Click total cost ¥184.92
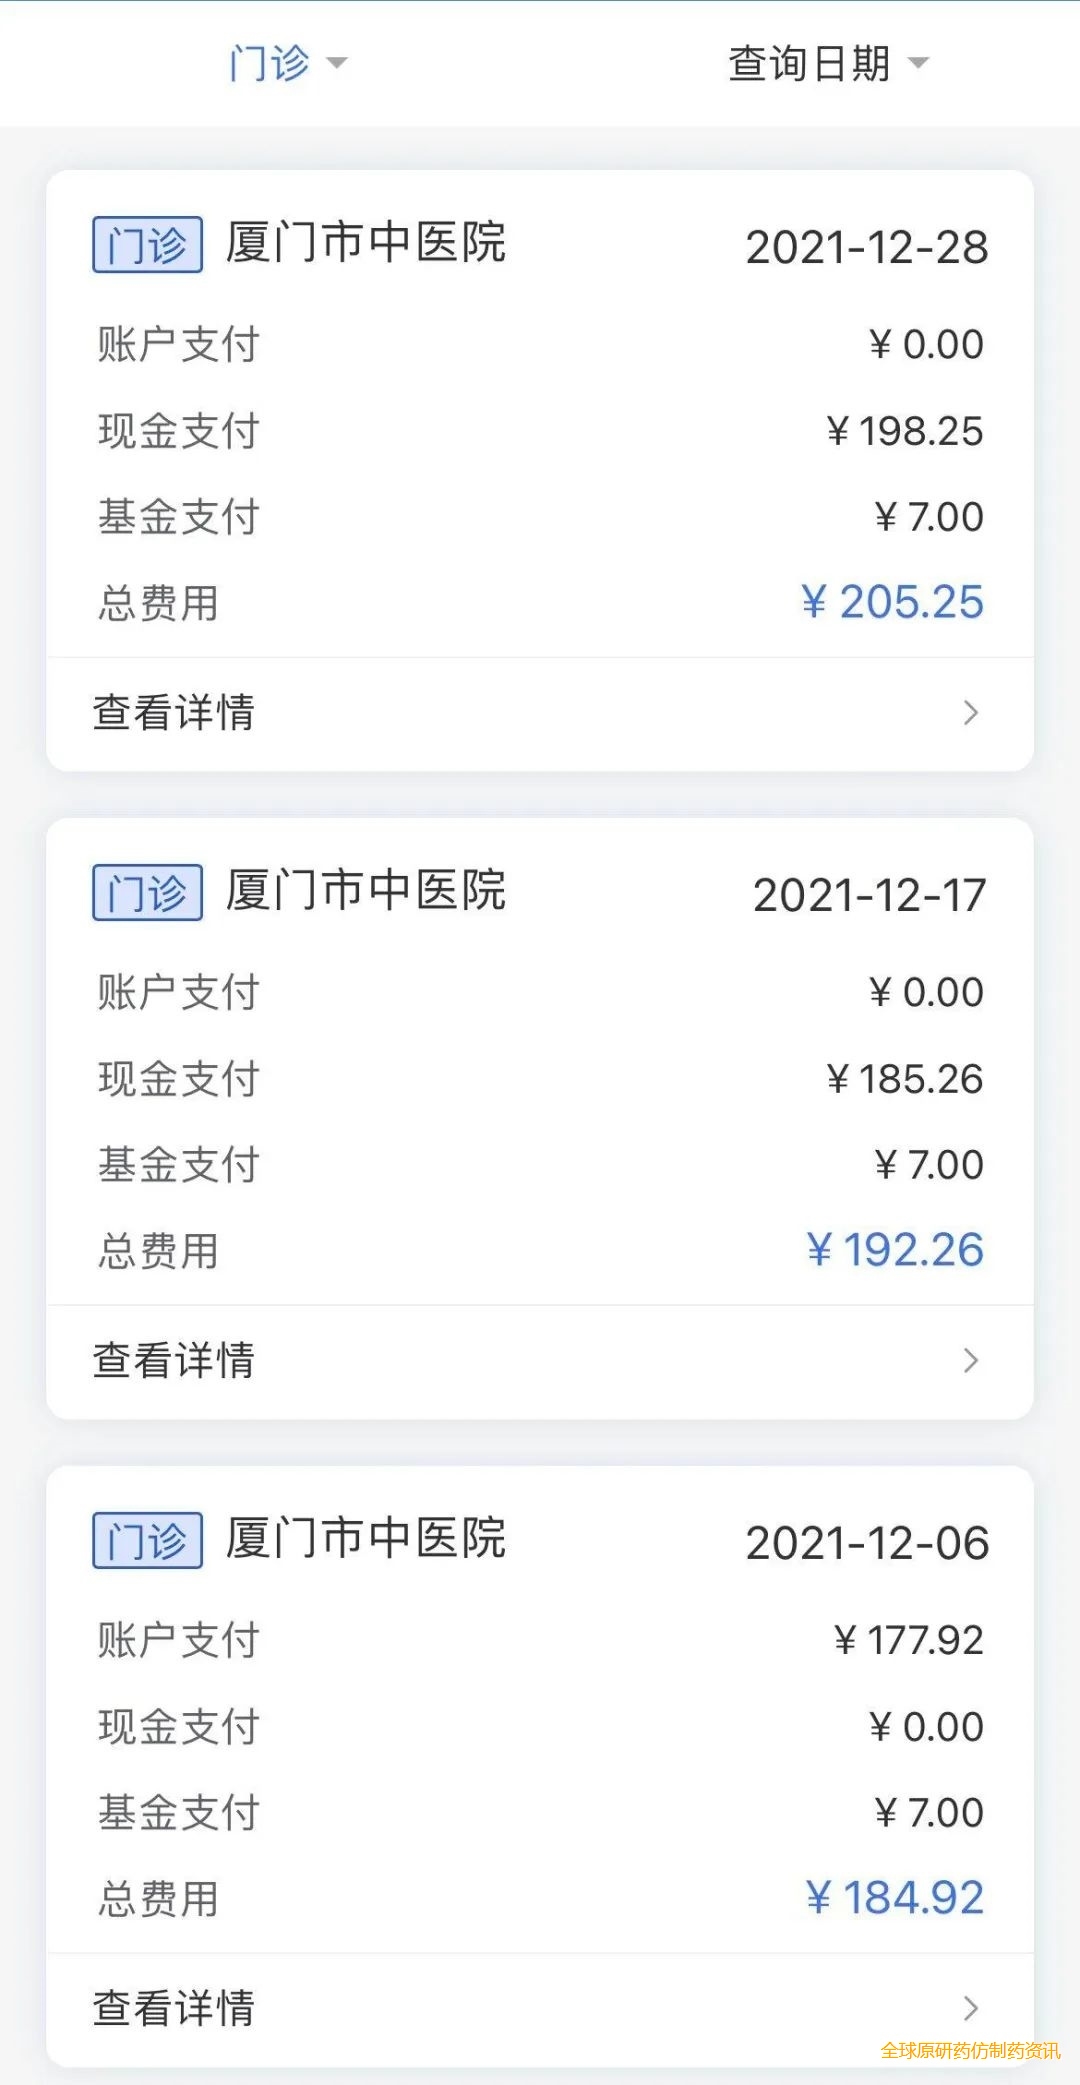The width and height of the screenshot is (1080, 2085). (895, 1898)
